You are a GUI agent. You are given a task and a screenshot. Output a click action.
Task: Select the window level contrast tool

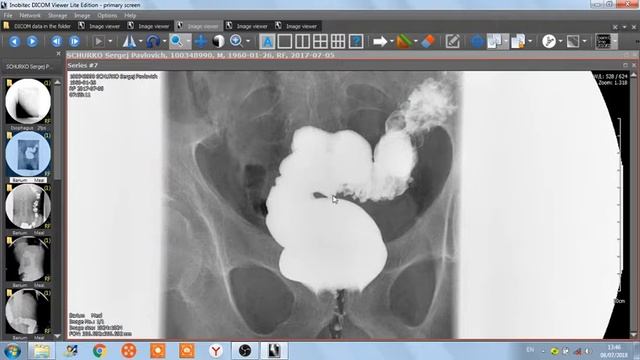pos(218,41)
